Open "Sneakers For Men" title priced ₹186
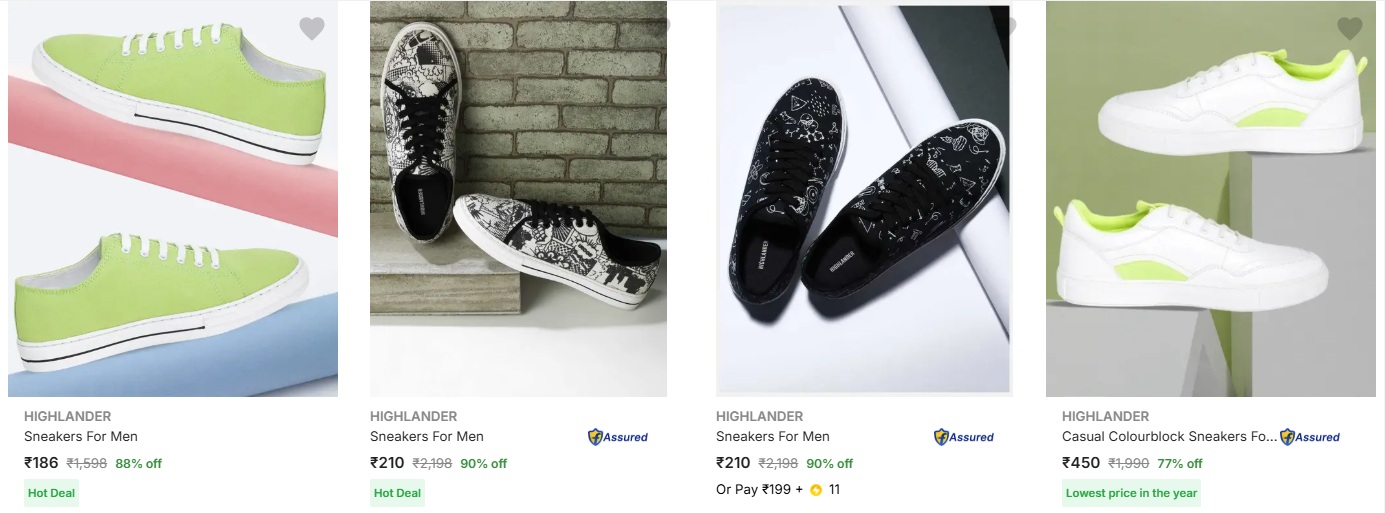1385x513 pixels. (x=81, y=436)
